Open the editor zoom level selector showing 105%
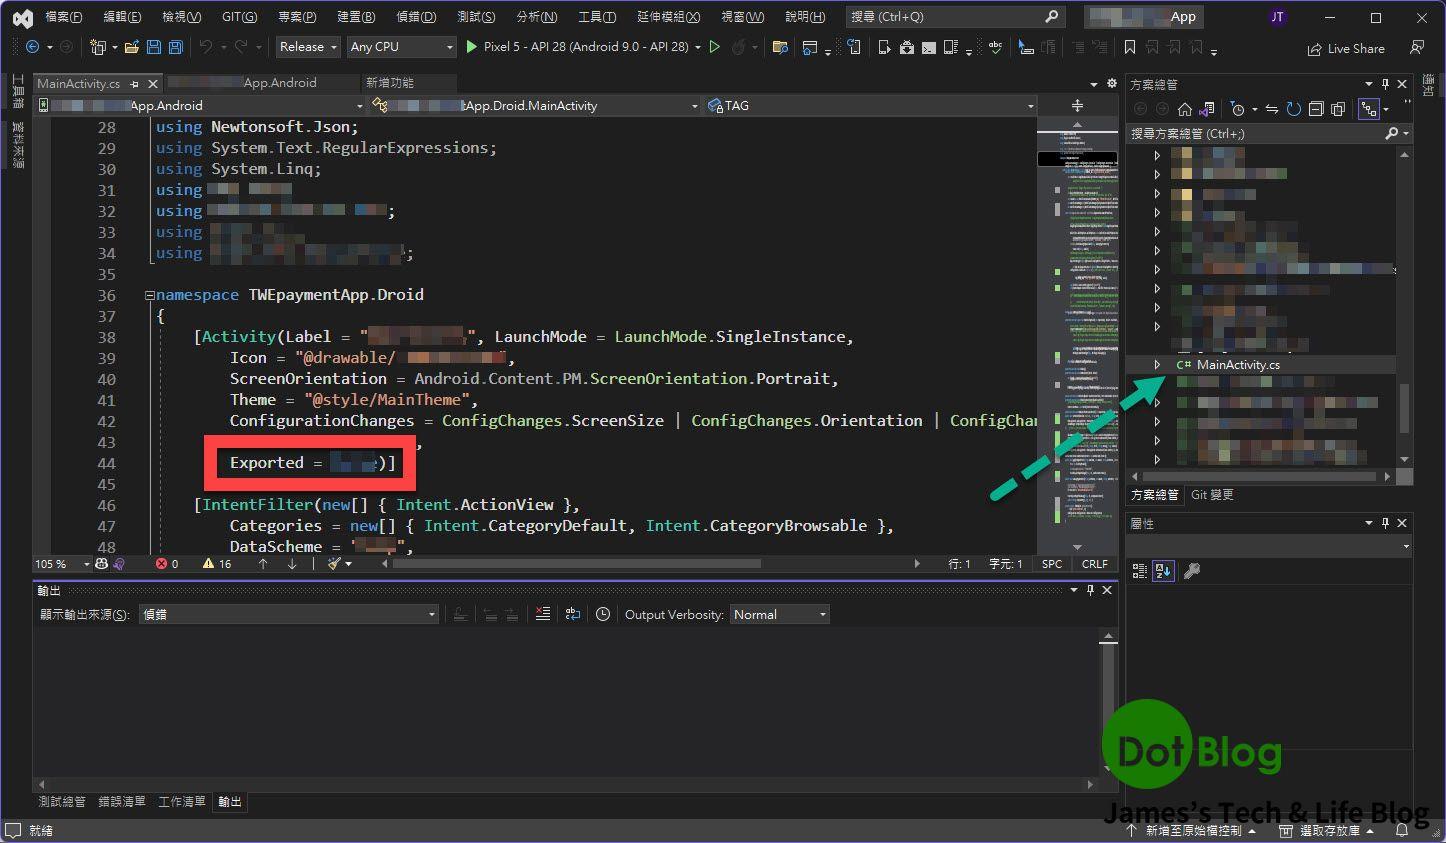The width and height of the screenshot is (1446, 843). coord(60,563)
